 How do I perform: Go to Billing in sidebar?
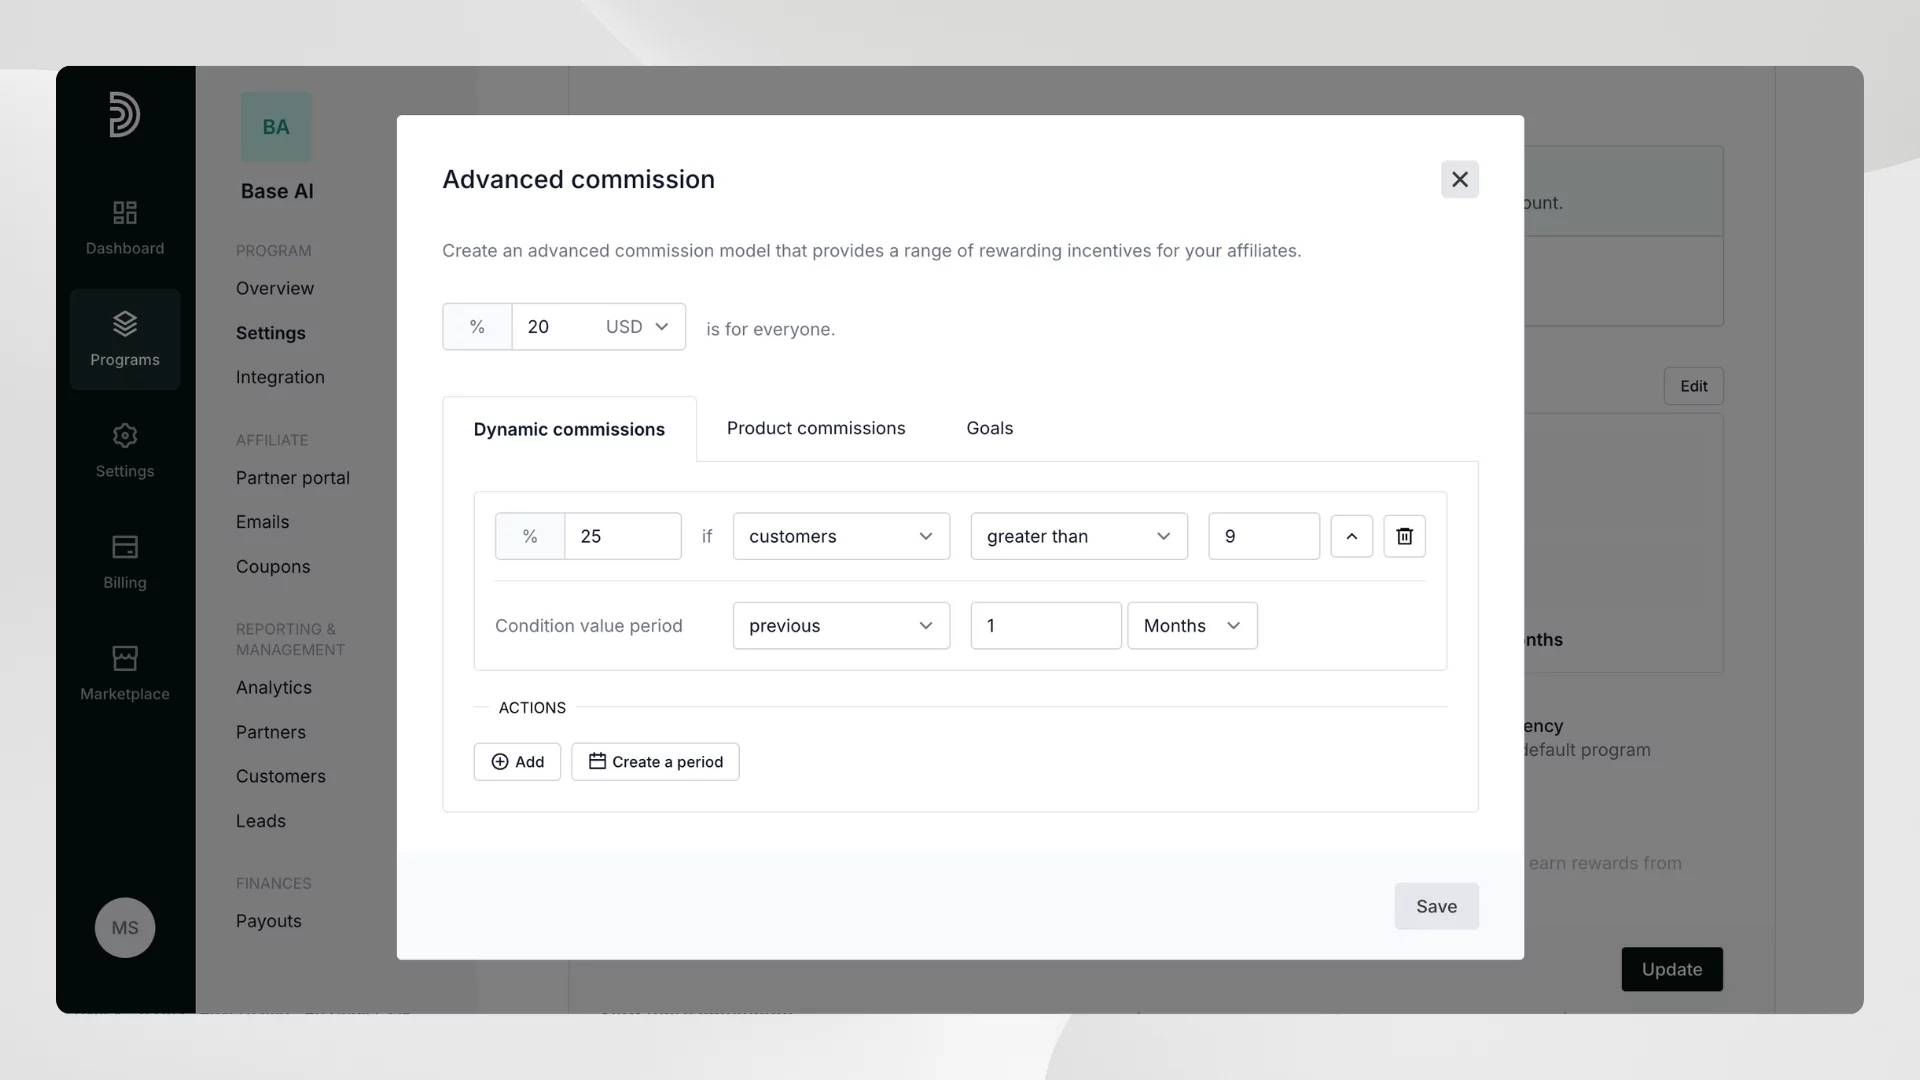coord(125,562)
